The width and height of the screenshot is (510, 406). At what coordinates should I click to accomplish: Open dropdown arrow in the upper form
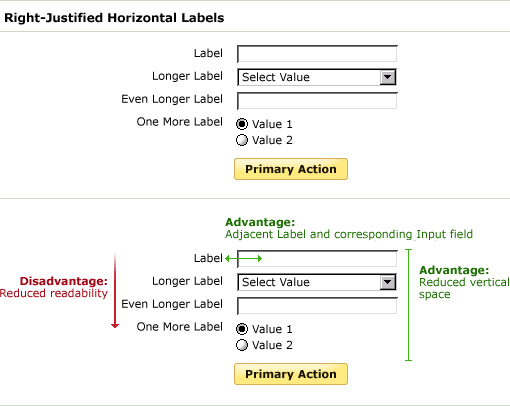[388, 77]
